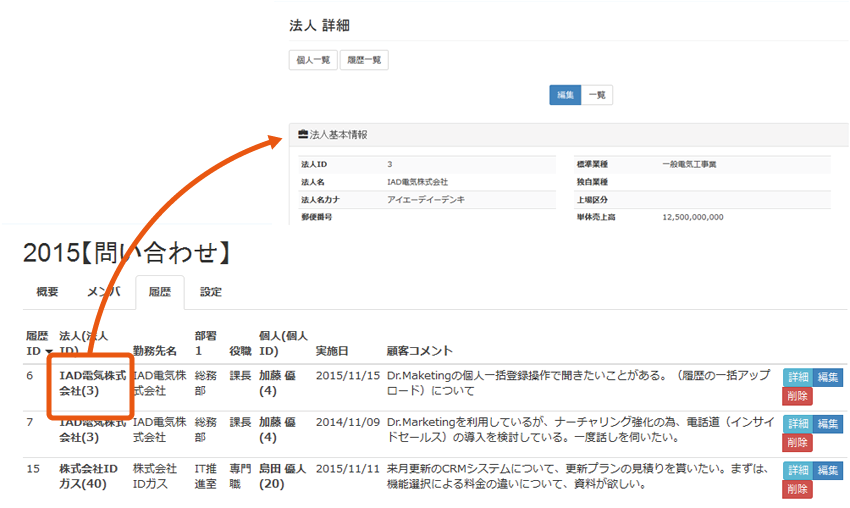This screenshot has width=850, height=508.
Task: Click 詳細 for history ID 6
Action: pos(798,377)
